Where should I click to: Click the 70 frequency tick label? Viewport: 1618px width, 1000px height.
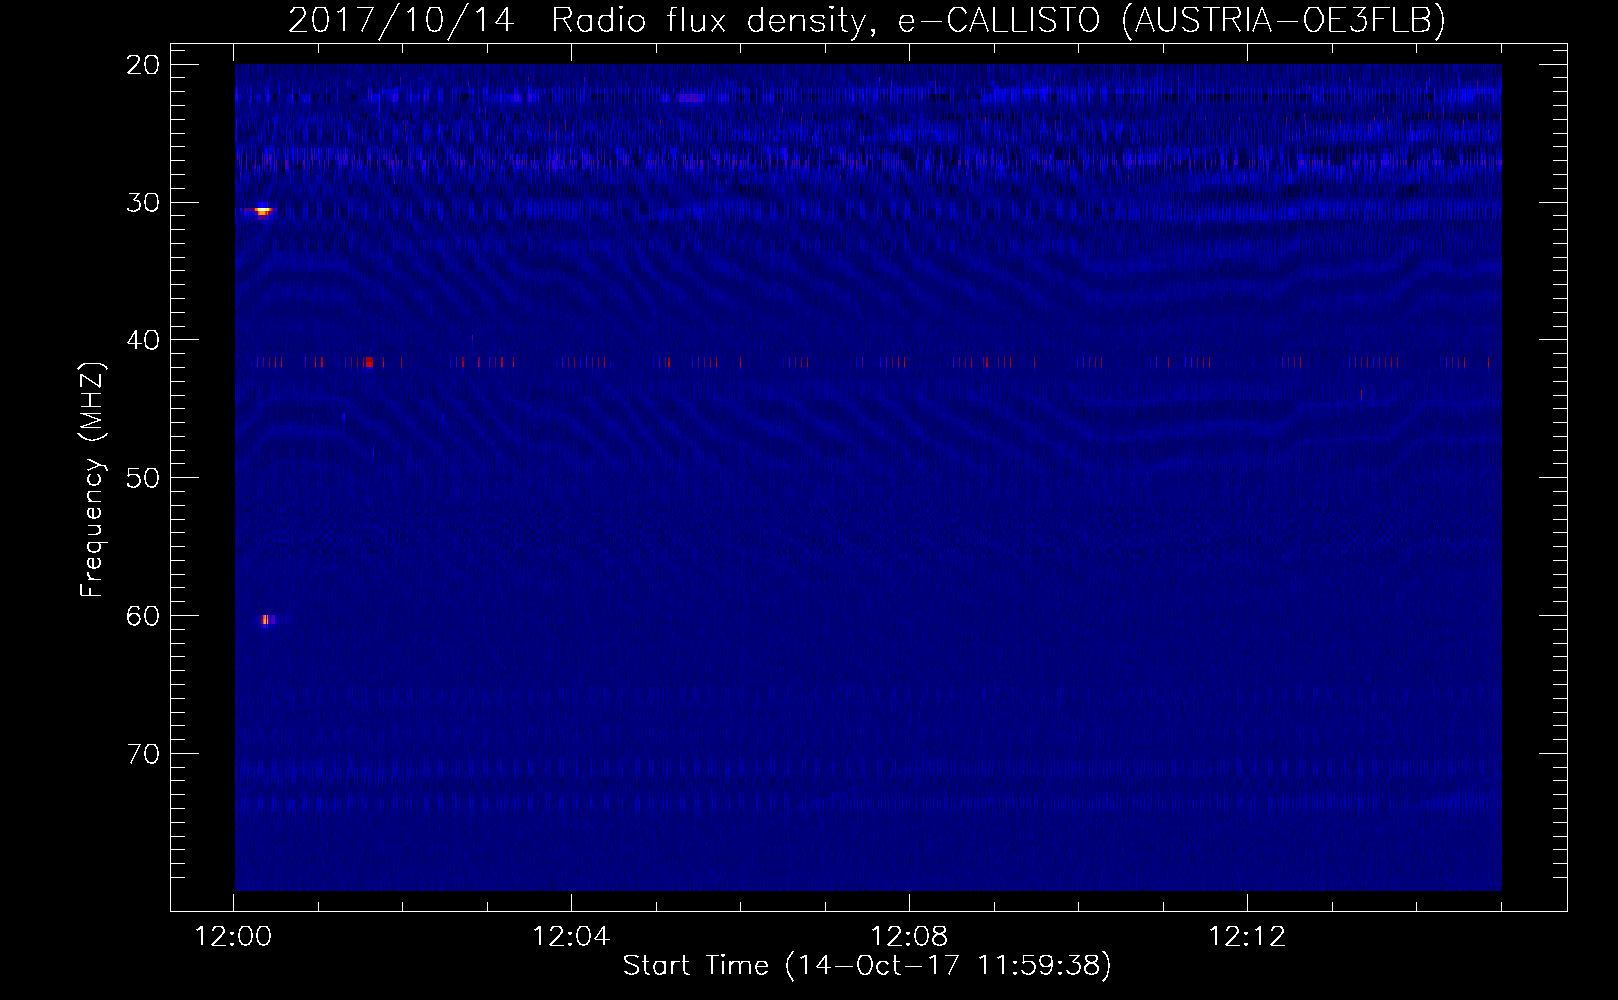tap(143, 754)
